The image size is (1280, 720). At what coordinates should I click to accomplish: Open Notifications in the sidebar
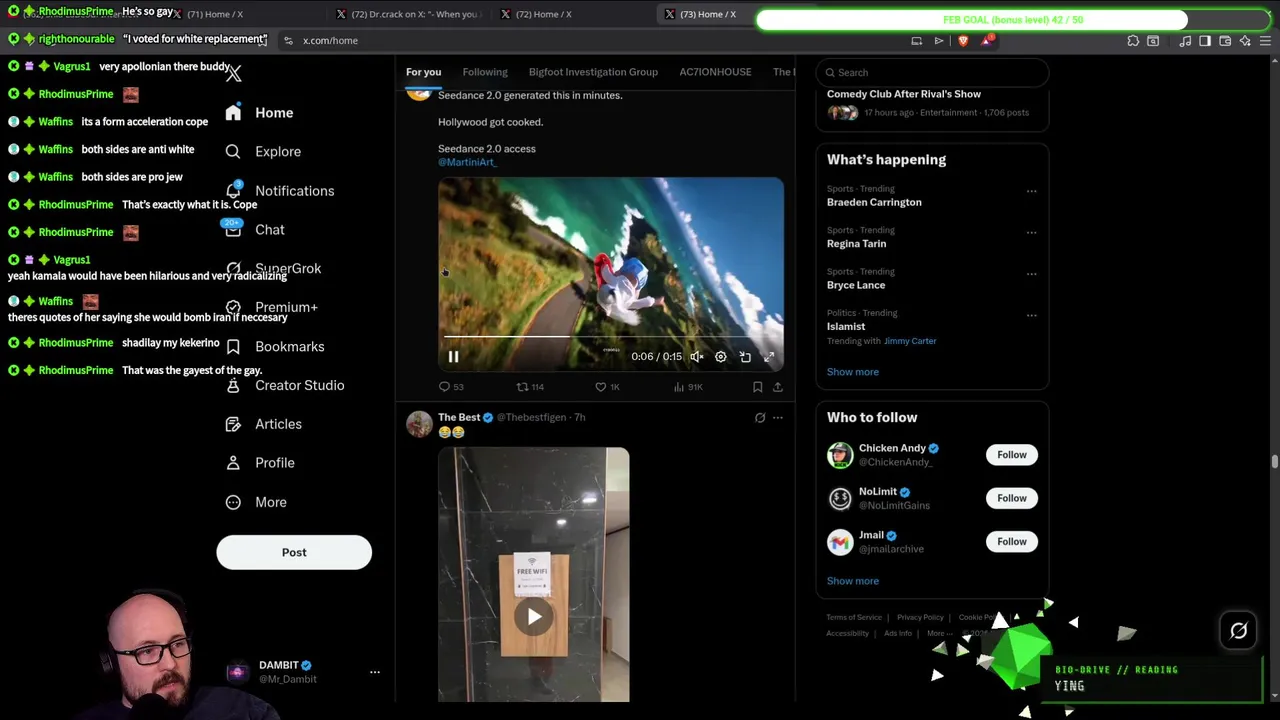[x=280, y=191]
